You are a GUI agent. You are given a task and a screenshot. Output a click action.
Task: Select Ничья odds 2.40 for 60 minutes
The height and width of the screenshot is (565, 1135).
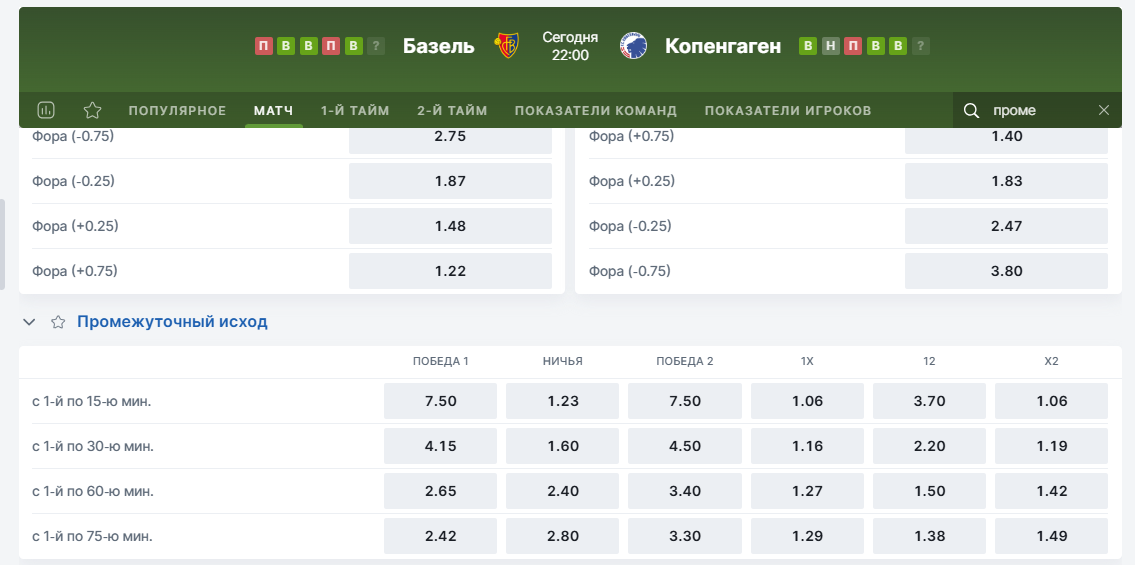(x=563, y=491)
